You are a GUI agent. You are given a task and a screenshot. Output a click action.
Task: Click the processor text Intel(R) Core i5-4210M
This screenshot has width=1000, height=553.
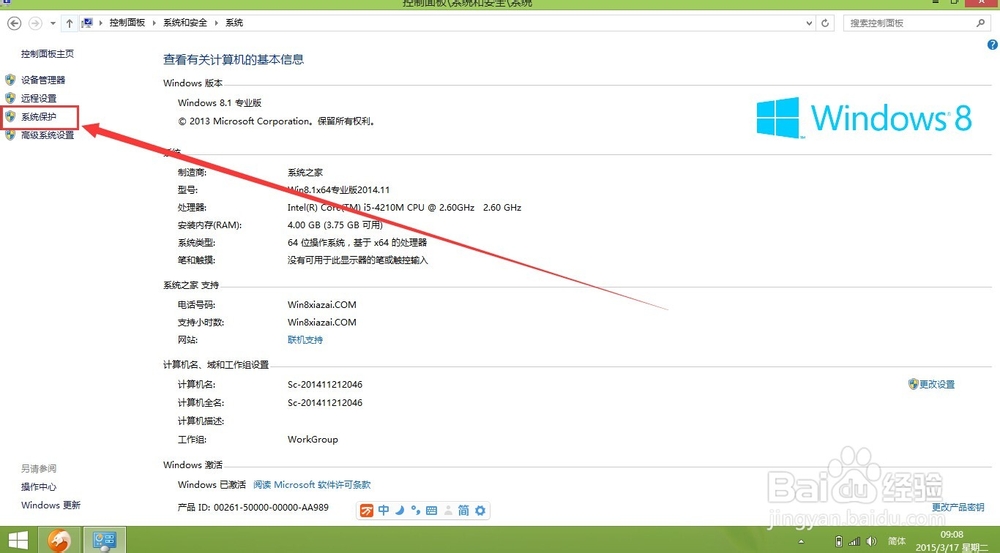404,208
